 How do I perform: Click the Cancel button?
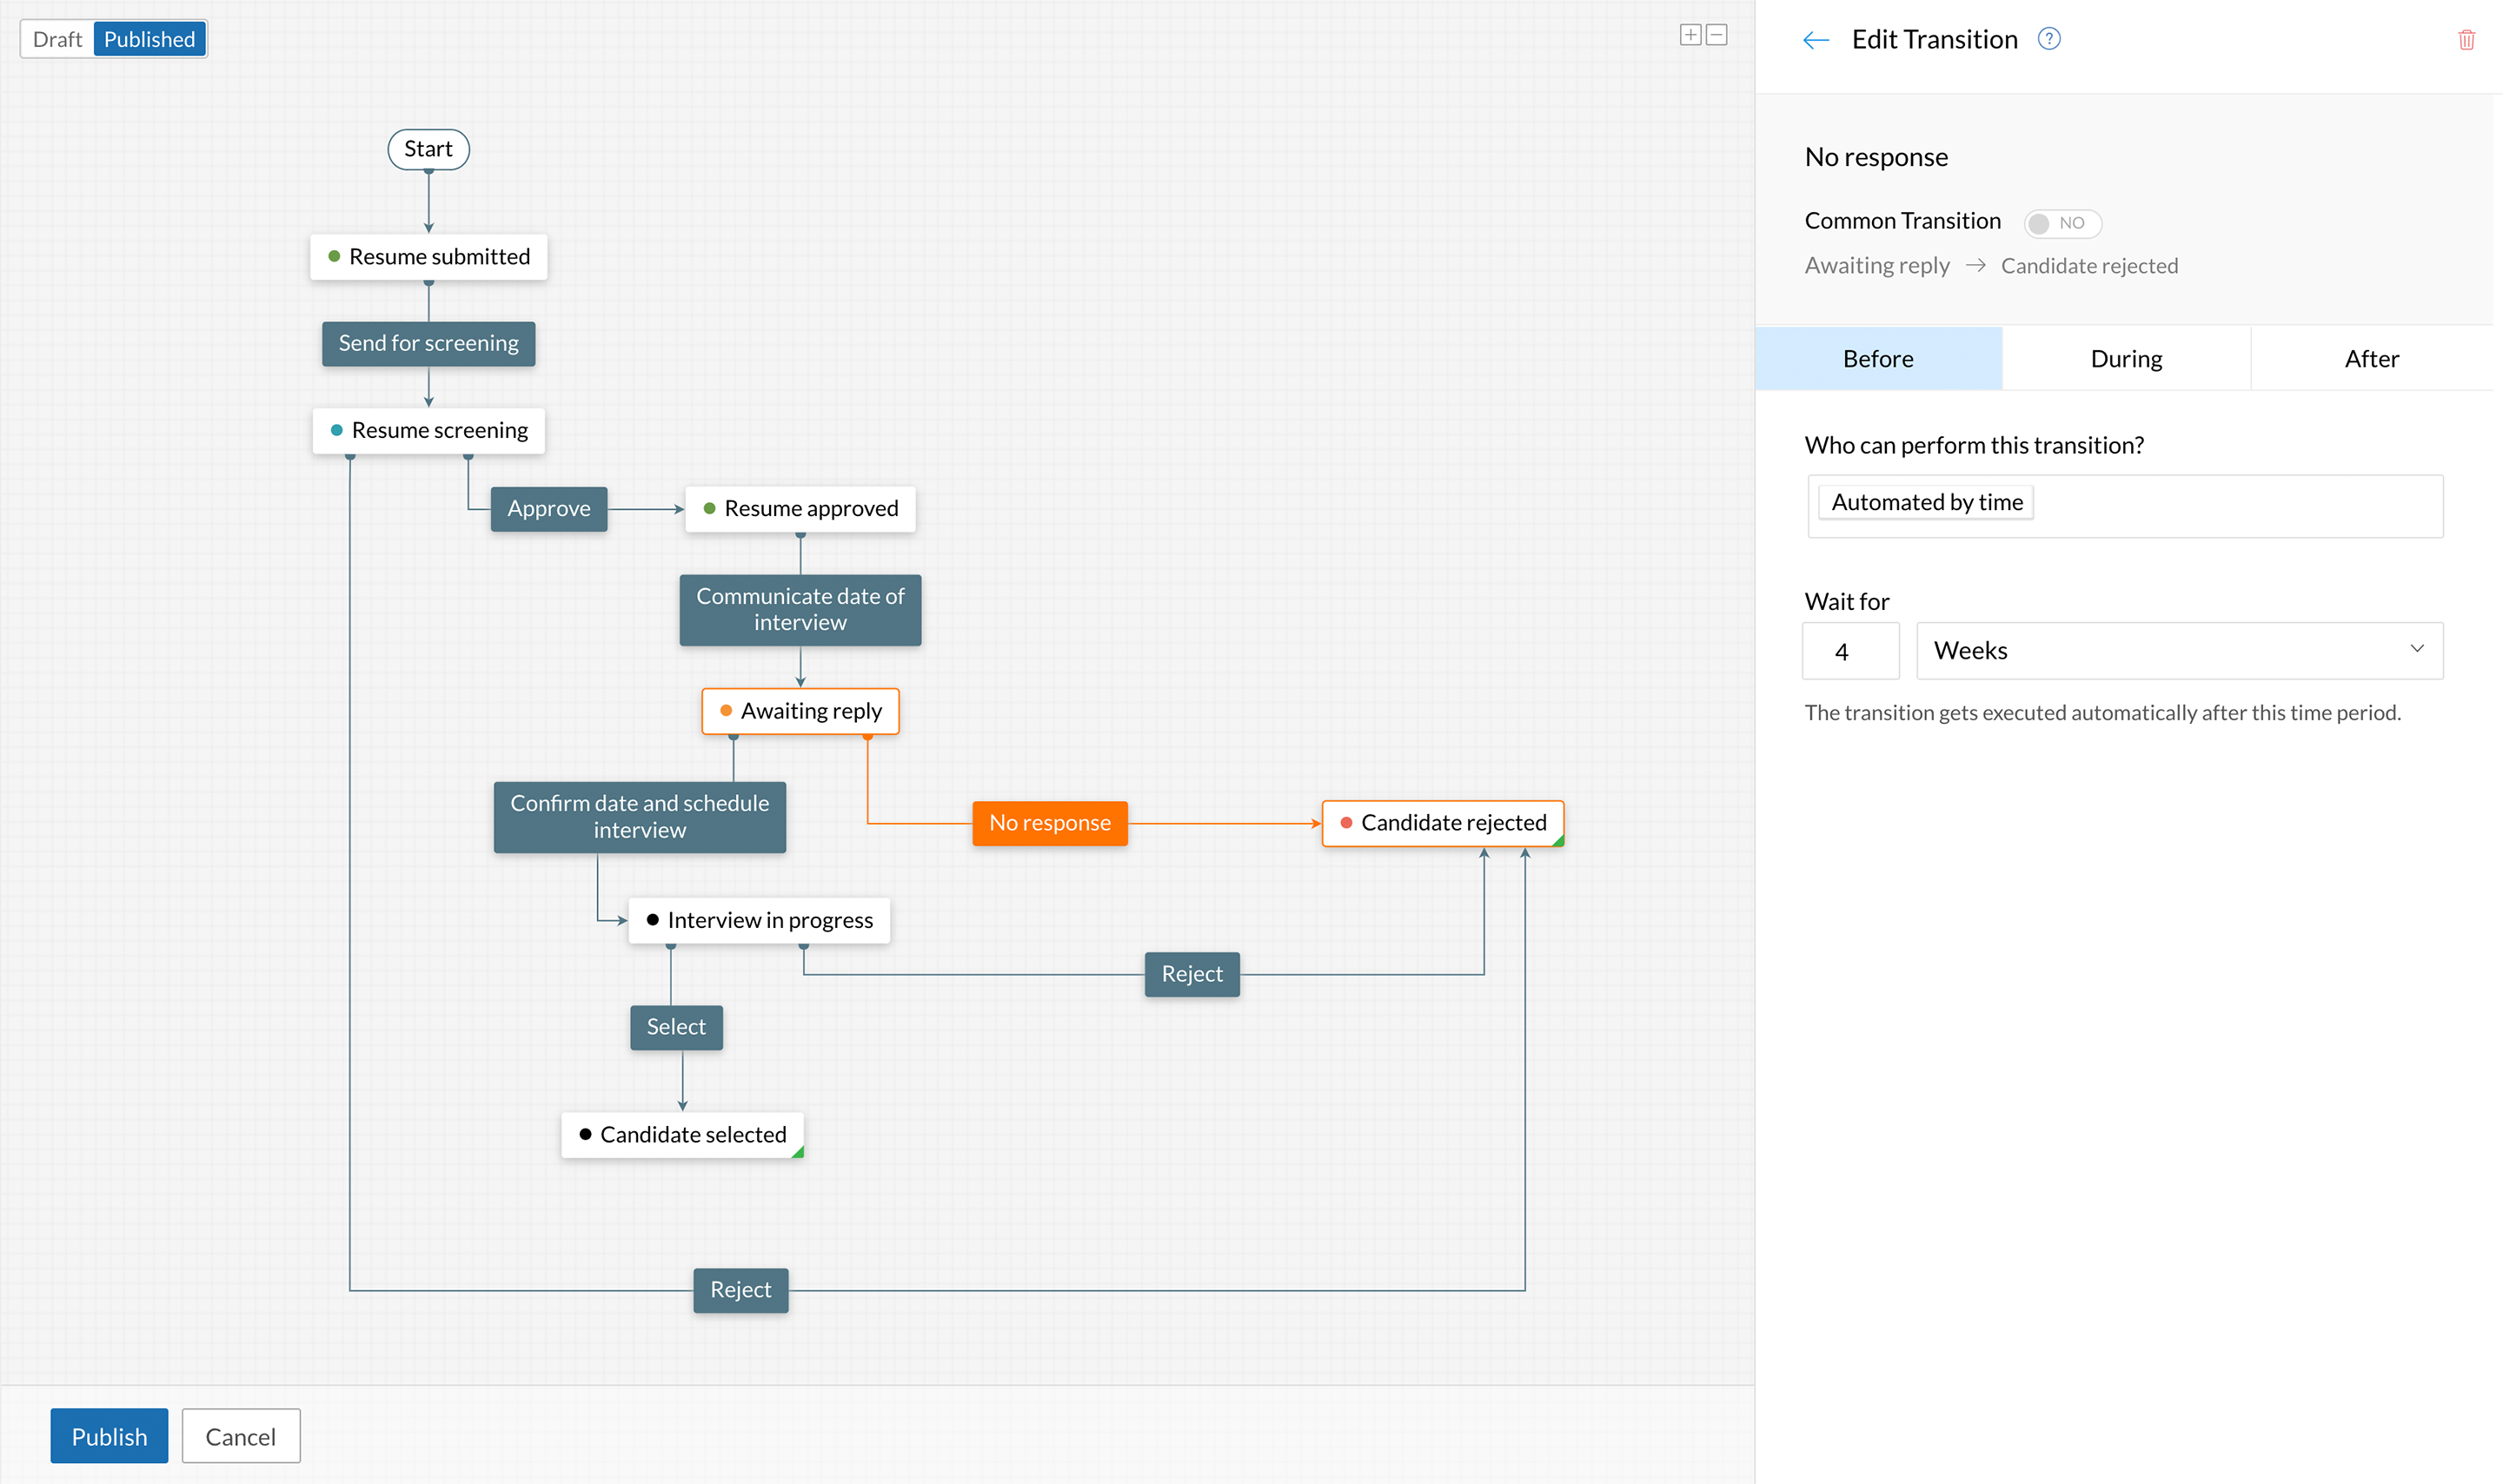(240, 1436)
